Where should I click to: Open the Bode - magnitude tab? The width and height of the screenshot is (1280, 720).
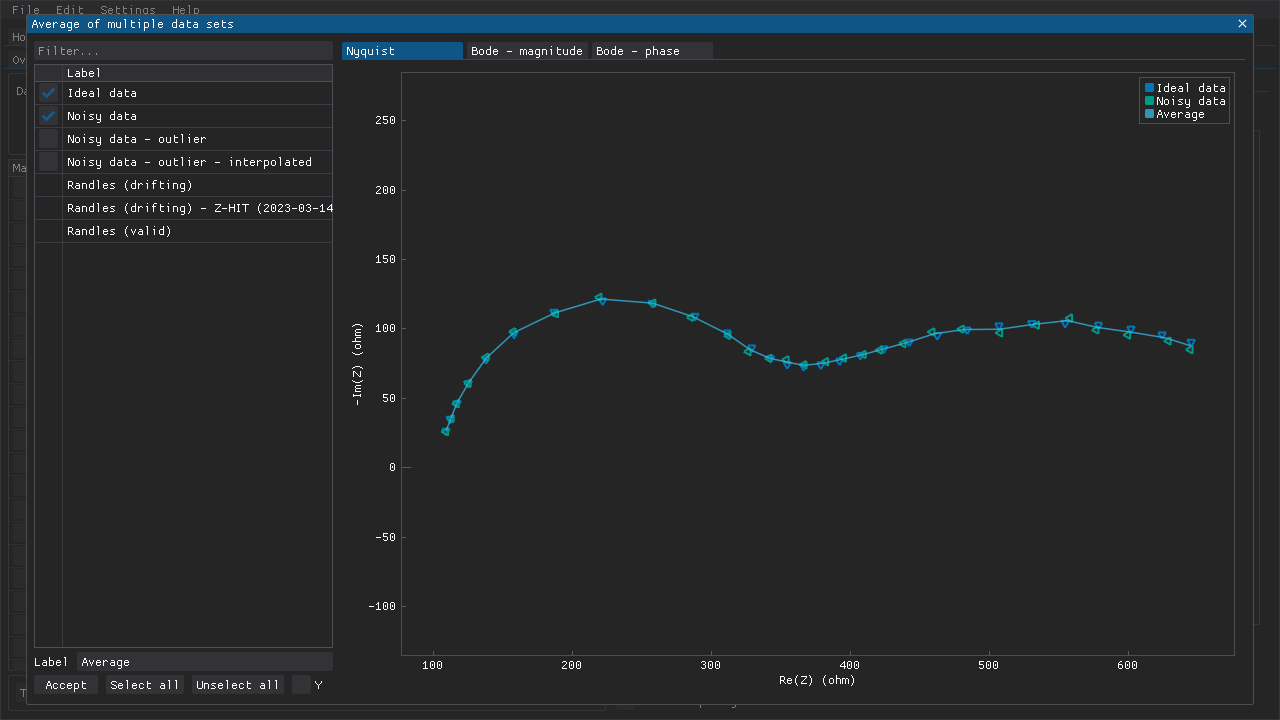pyautogui.click(x=527, y=51)
